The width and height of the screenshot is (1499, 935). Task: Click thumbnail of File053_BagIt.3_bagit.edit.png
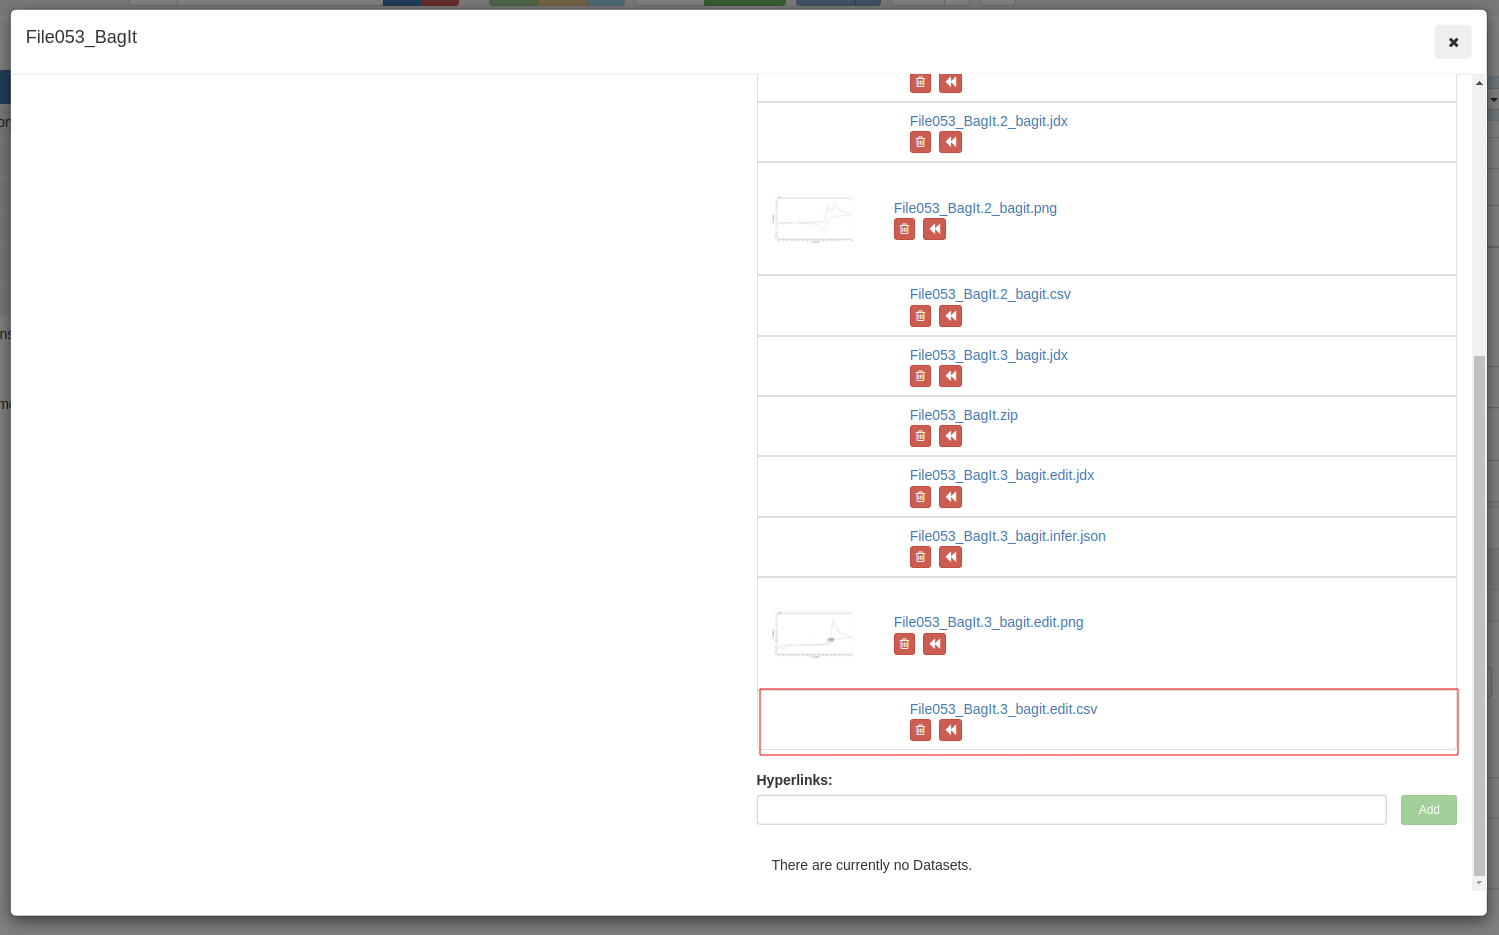(813, 634)
